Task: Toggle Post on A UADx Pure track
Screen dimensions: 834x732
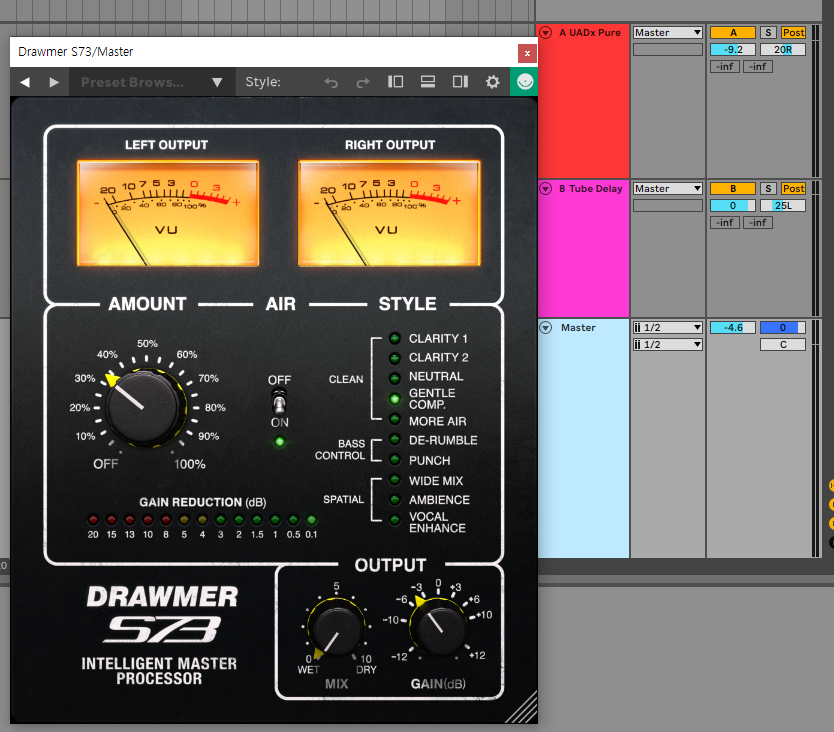Action: click(793, 32)
